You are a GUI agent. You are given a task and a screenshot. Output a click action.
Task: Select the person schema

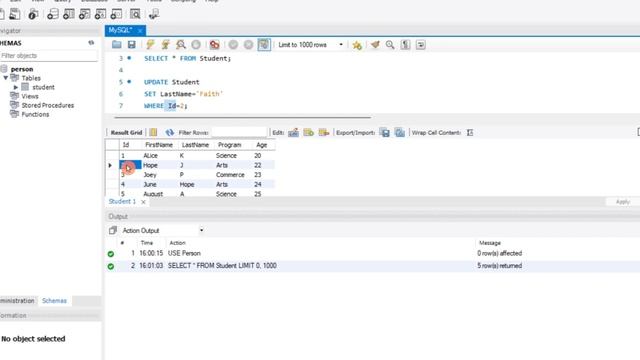coord(22,69)
